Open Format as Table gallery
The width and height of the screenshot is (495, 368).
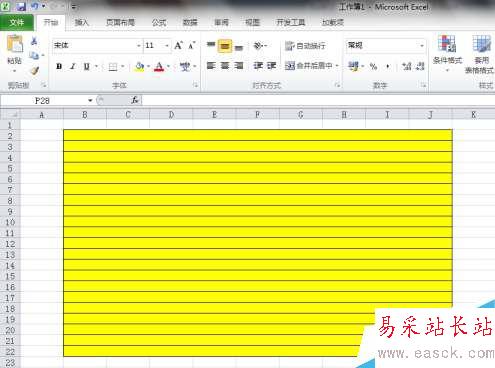coord(481,55)
